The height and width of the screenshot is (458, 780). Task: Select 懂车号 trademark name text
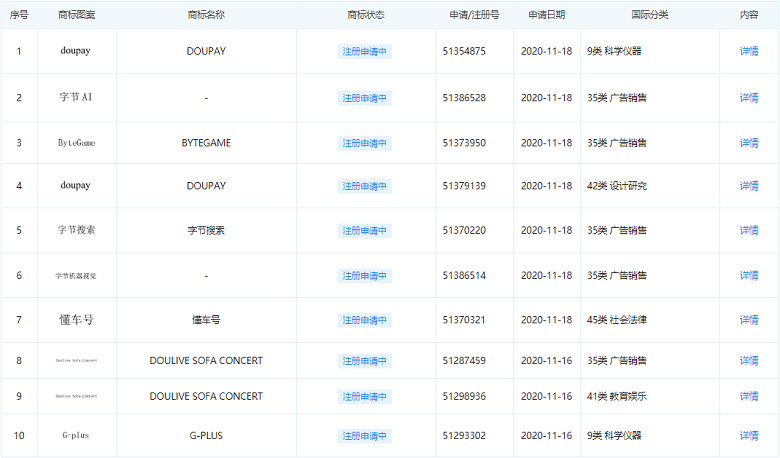206,320
